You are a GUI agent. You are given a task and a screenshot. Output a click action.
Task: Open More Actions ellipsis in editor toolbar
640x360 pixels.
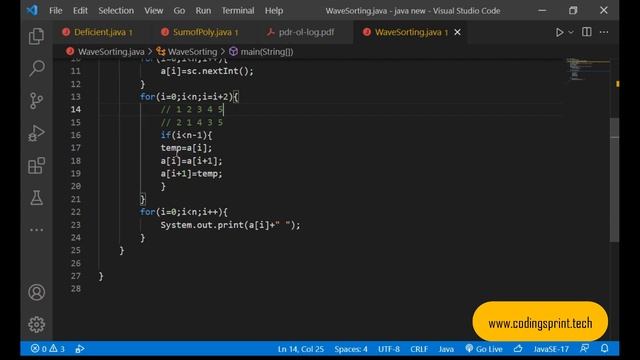pyautogui.click(x=604, y=32)
